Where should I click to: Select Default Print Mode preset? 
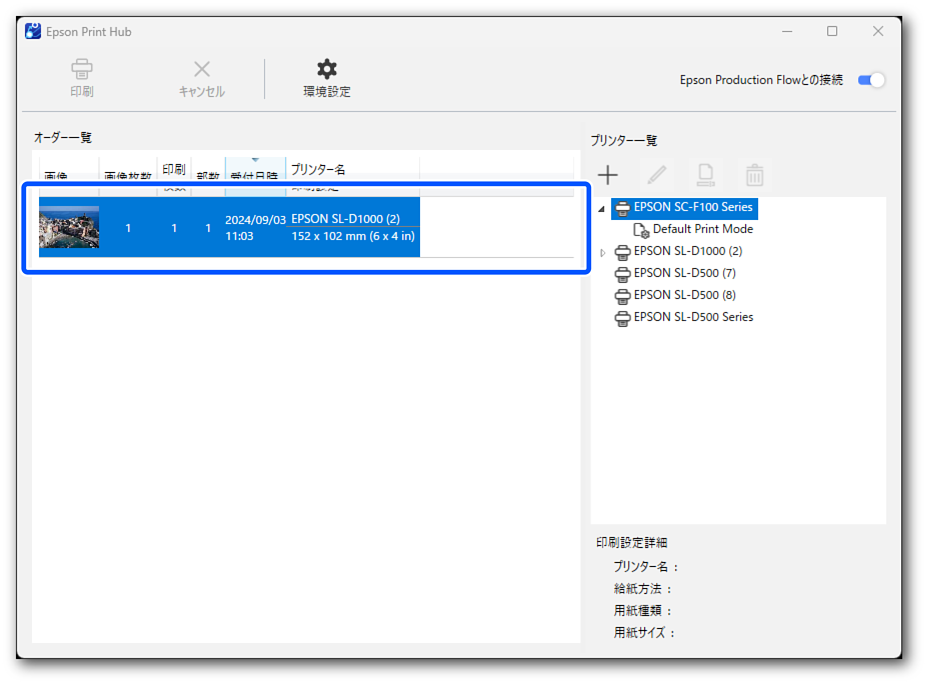(x=702, y=229)
